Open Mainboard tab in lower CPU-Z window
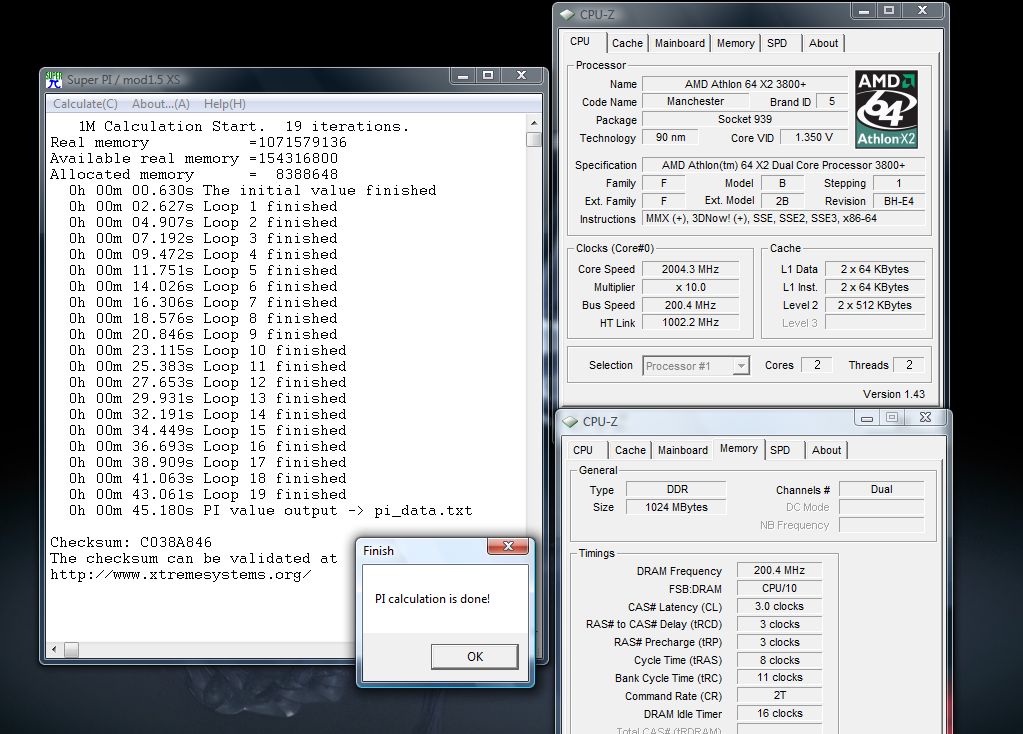1023x734 pixels. [683, 450]
